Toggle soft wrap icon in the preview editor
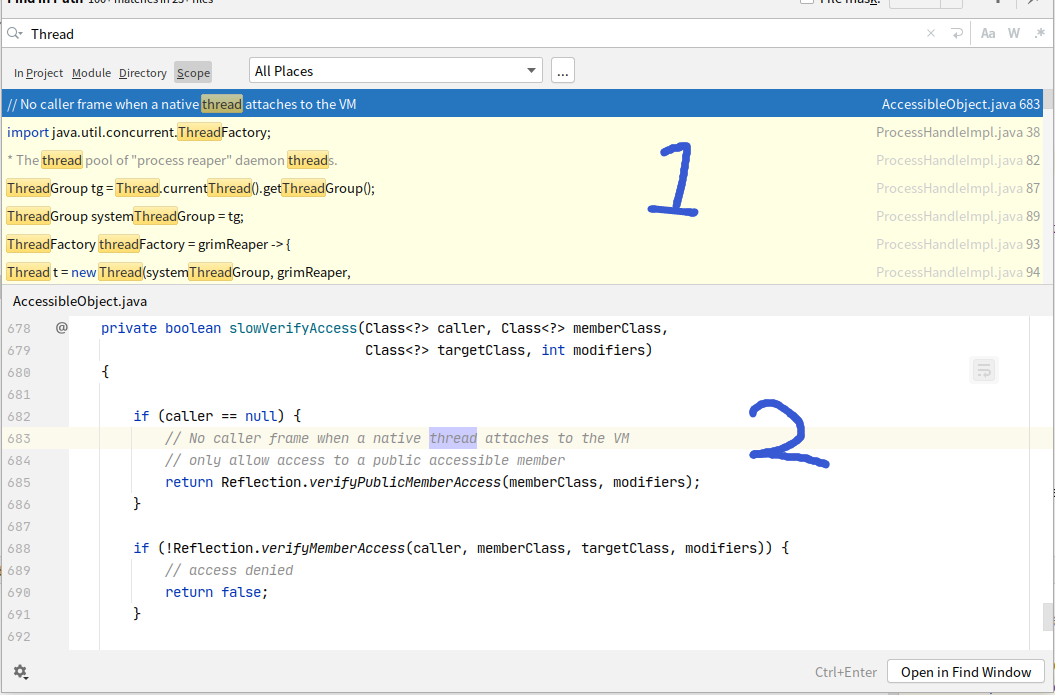Image resolution: width=1055 pixels, height=695 pixels. point(984,370)
